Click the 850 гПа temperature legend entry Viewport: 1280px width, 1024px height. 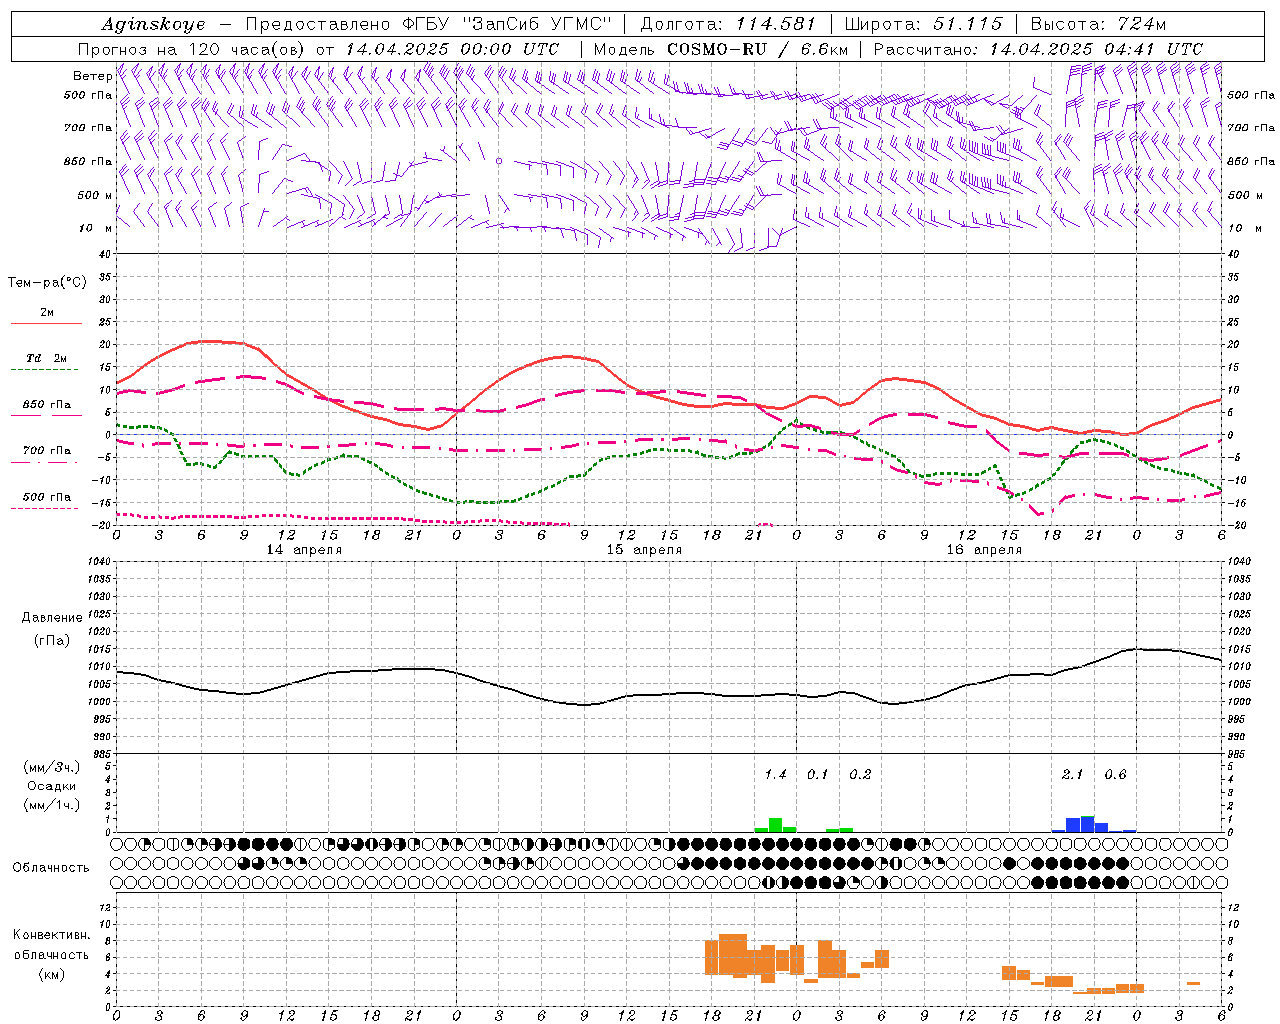[x=46, y=405]
